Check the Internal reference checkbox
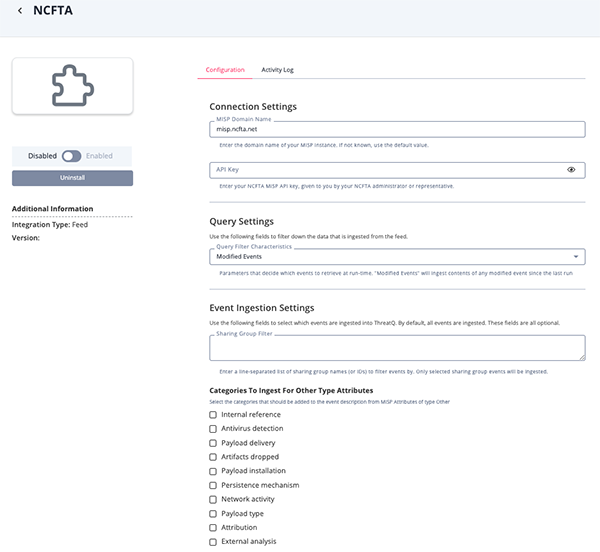Screen dimensions: 600x552 [213, 415]
